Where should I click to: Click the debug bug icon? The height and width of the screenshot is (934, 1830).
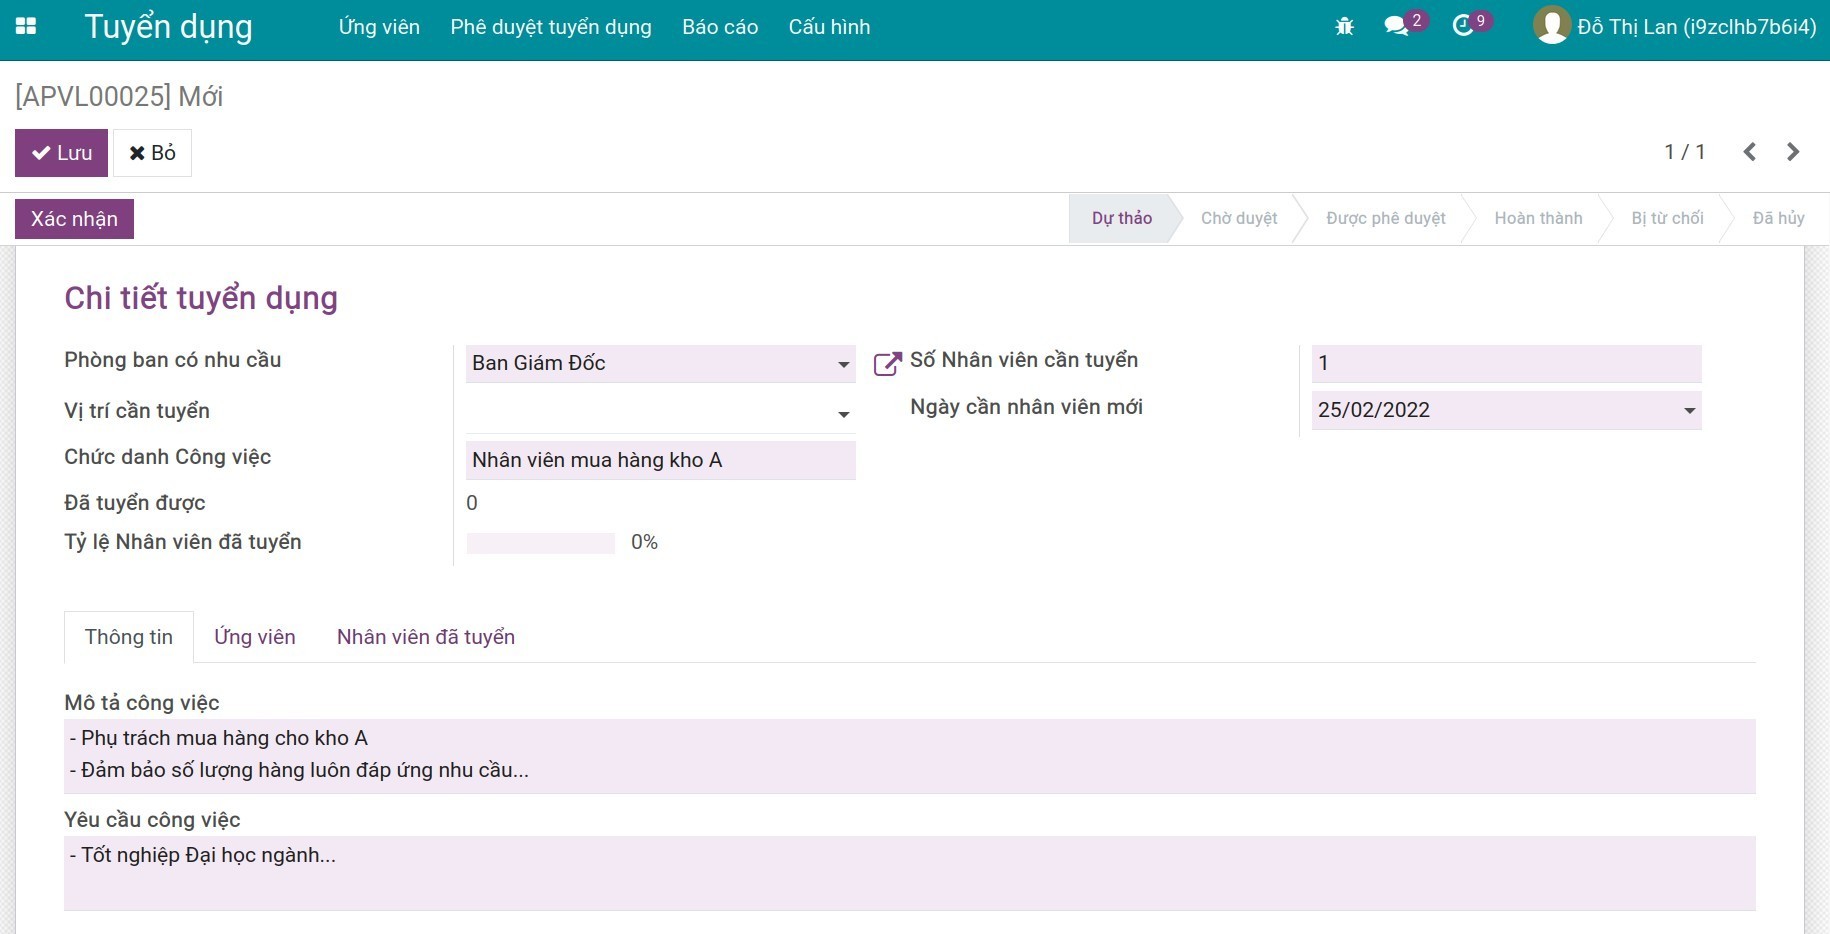click(1344, 27)
